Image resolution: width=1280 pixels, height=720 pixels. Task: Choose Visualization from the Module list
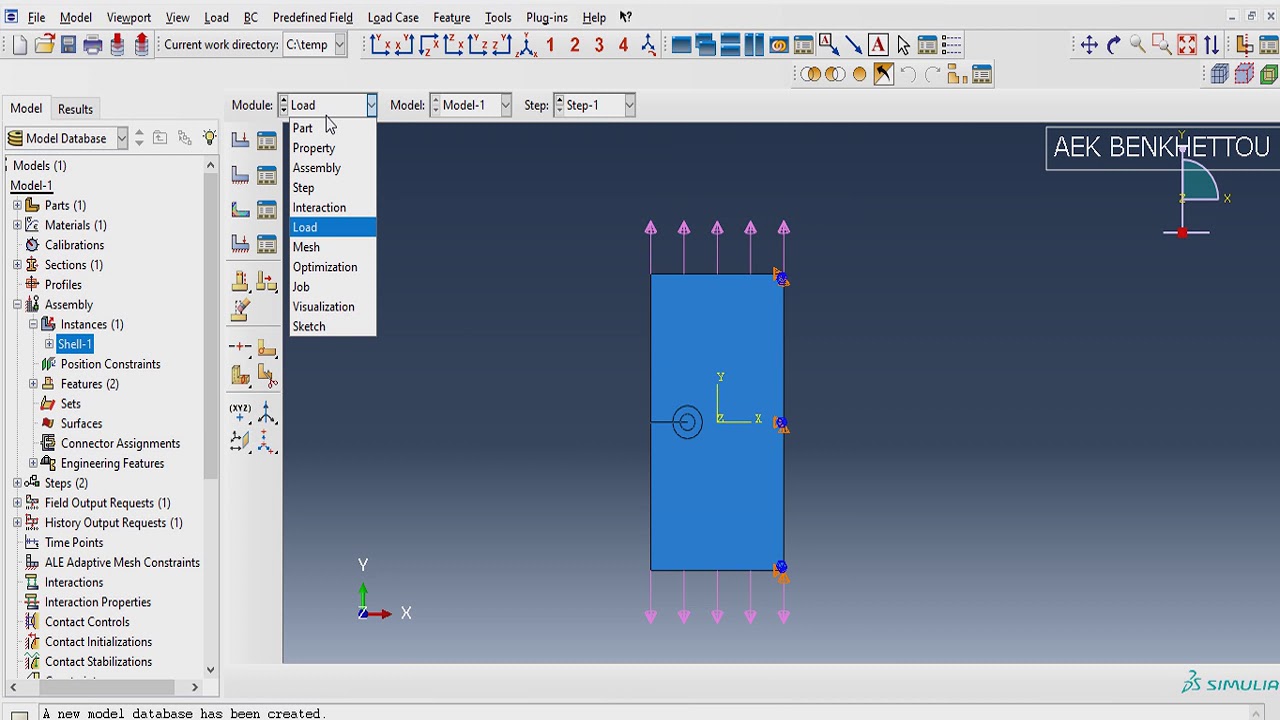(x=332, y=307)
